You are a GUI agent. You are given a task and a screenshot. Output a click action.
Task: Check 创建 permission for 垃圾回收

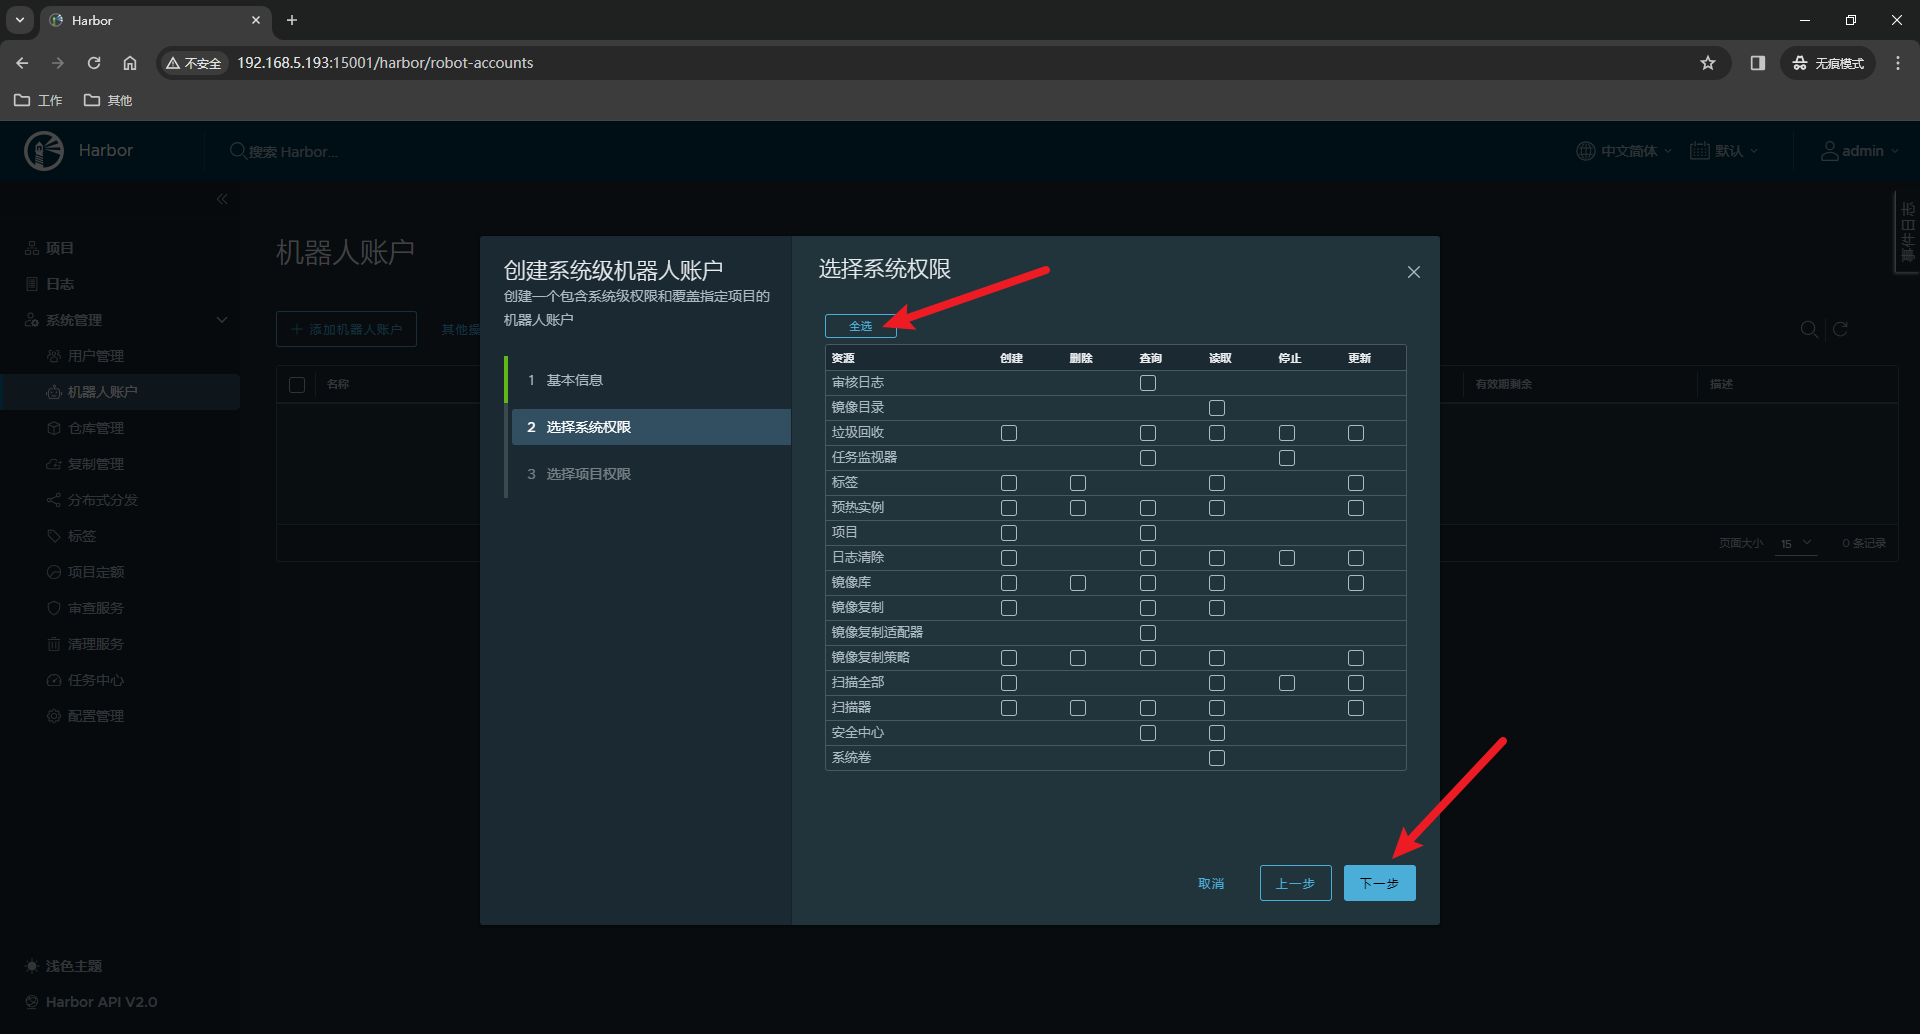pyautogui.click(x=1009, y=433)
